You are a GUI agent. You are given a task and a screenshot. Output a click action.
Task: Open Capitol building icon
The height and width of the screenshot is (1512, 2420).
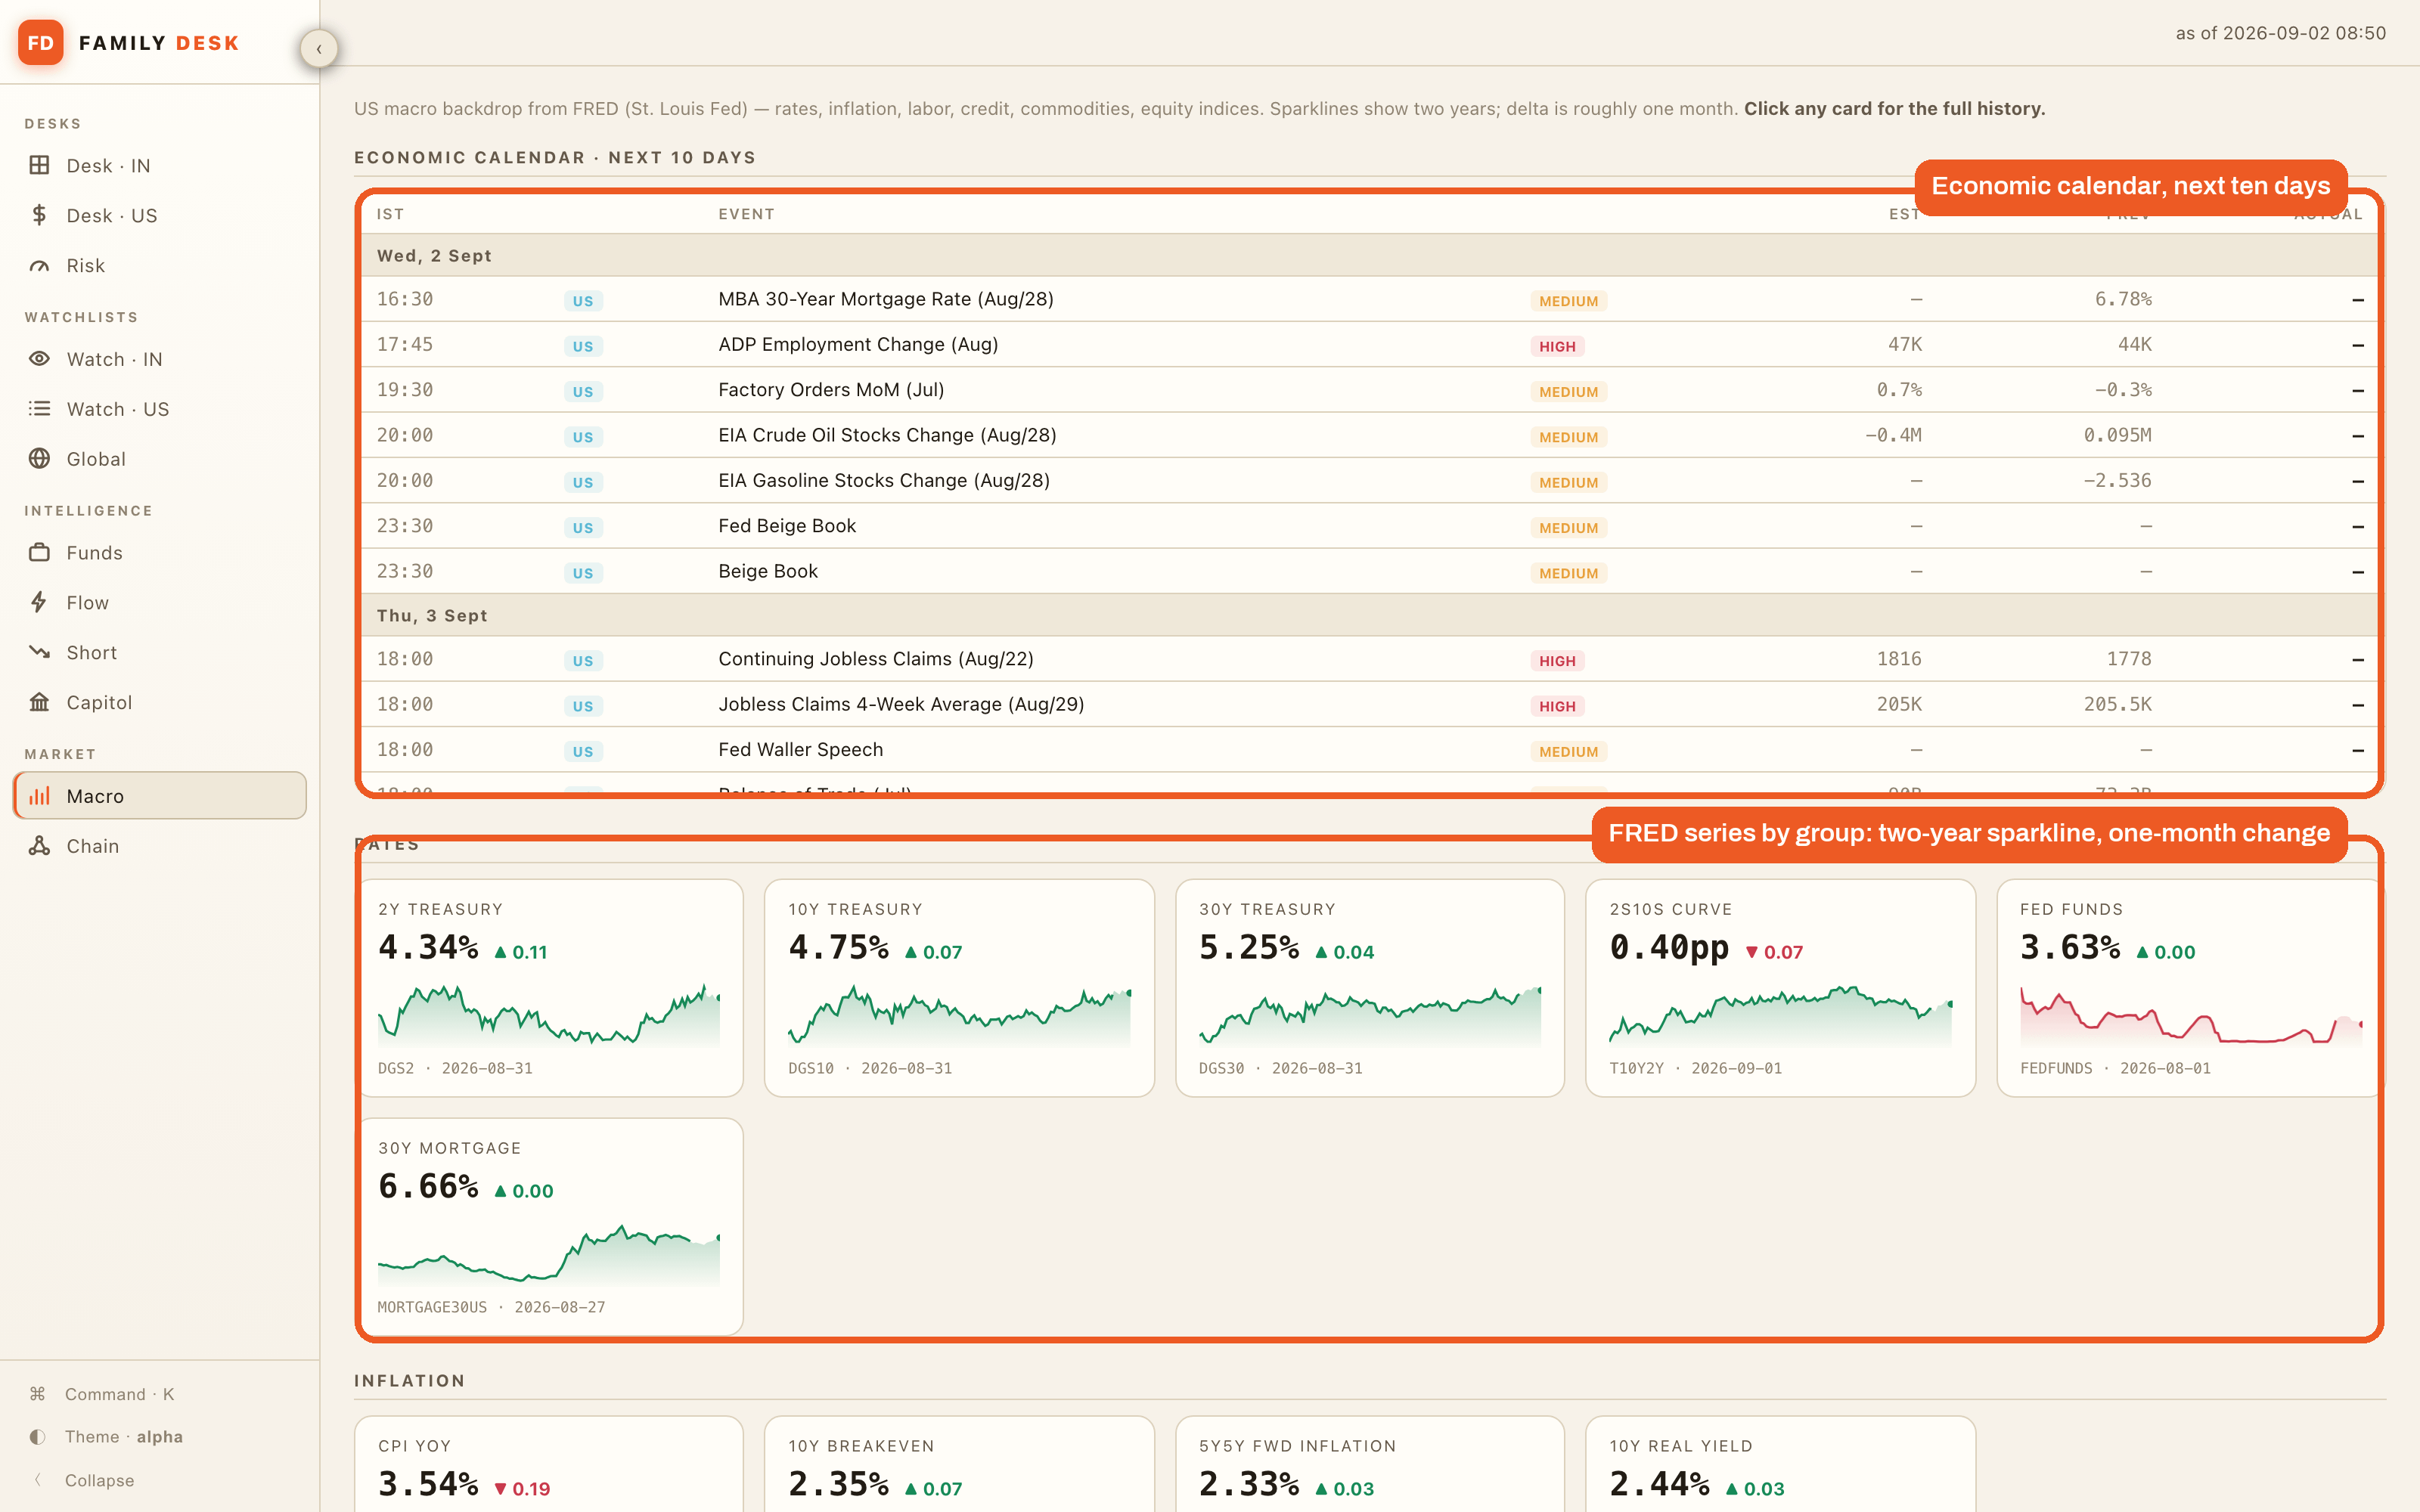pyautogui.click(x=39, y=702)
